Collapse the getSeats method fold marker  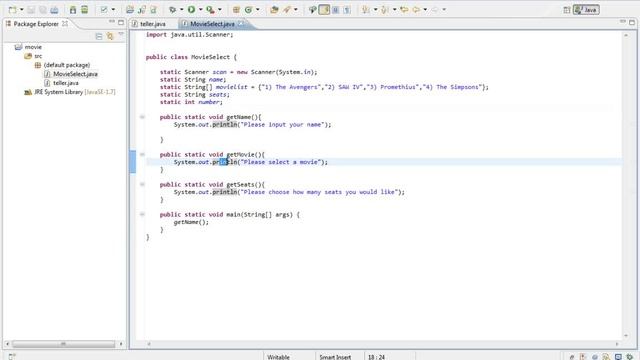point(142,184)
